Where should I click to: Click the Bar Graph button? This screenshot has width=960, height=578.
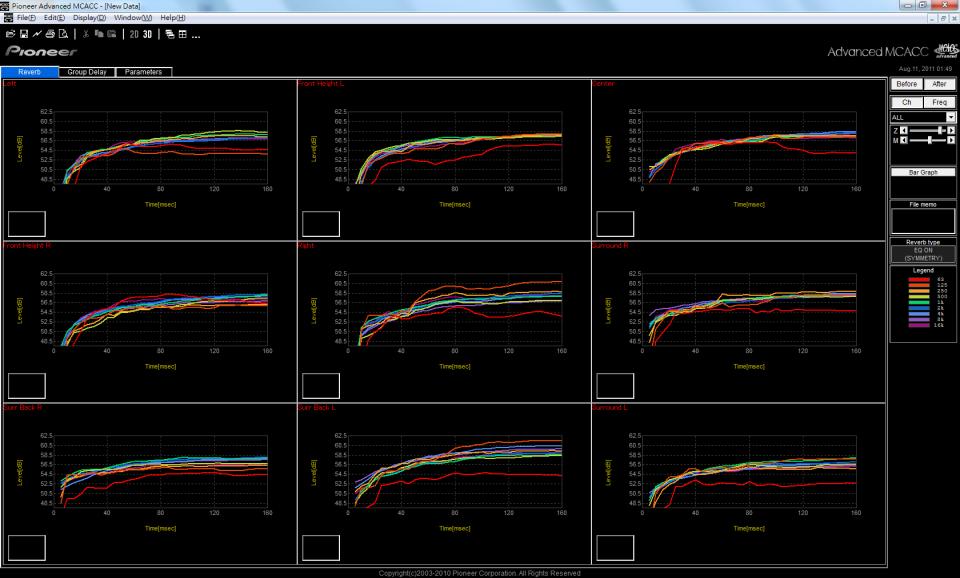point(923,172)
